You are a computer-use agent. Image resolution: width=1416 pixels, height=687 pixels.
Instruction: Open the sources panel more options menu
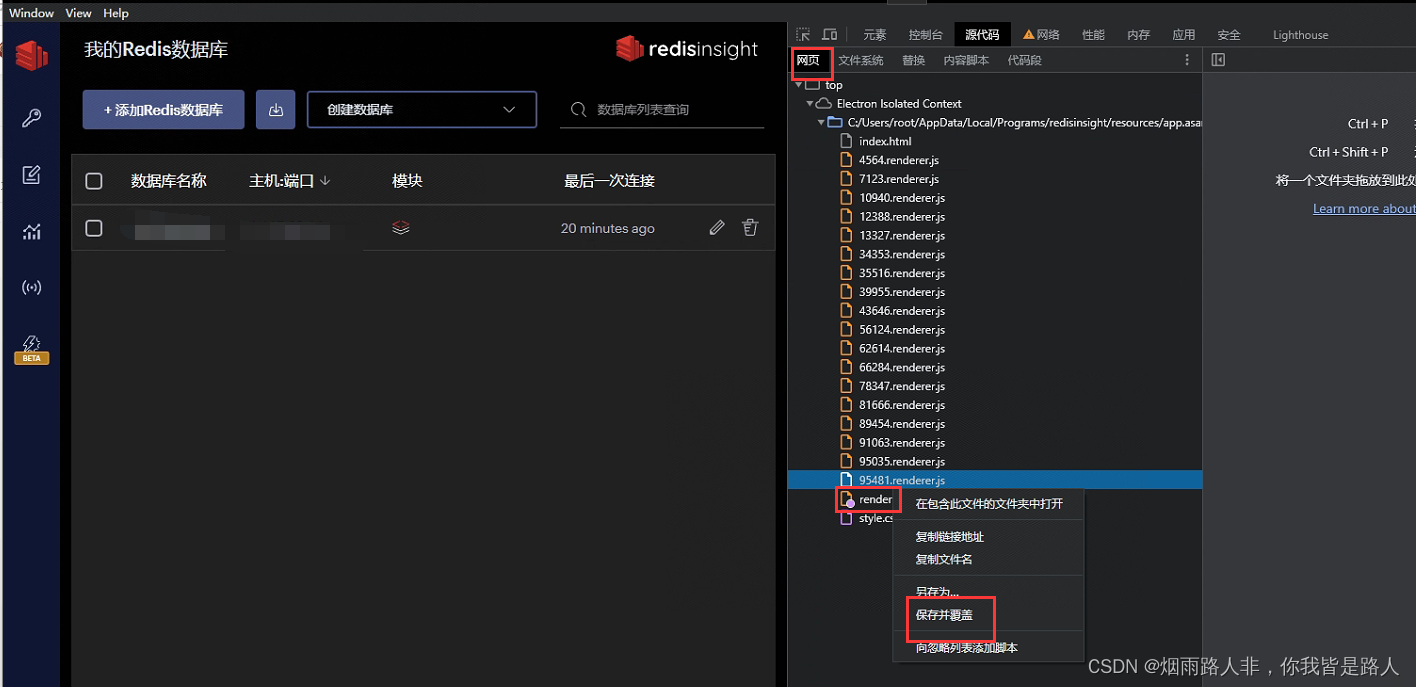(x=1187, y=60)
